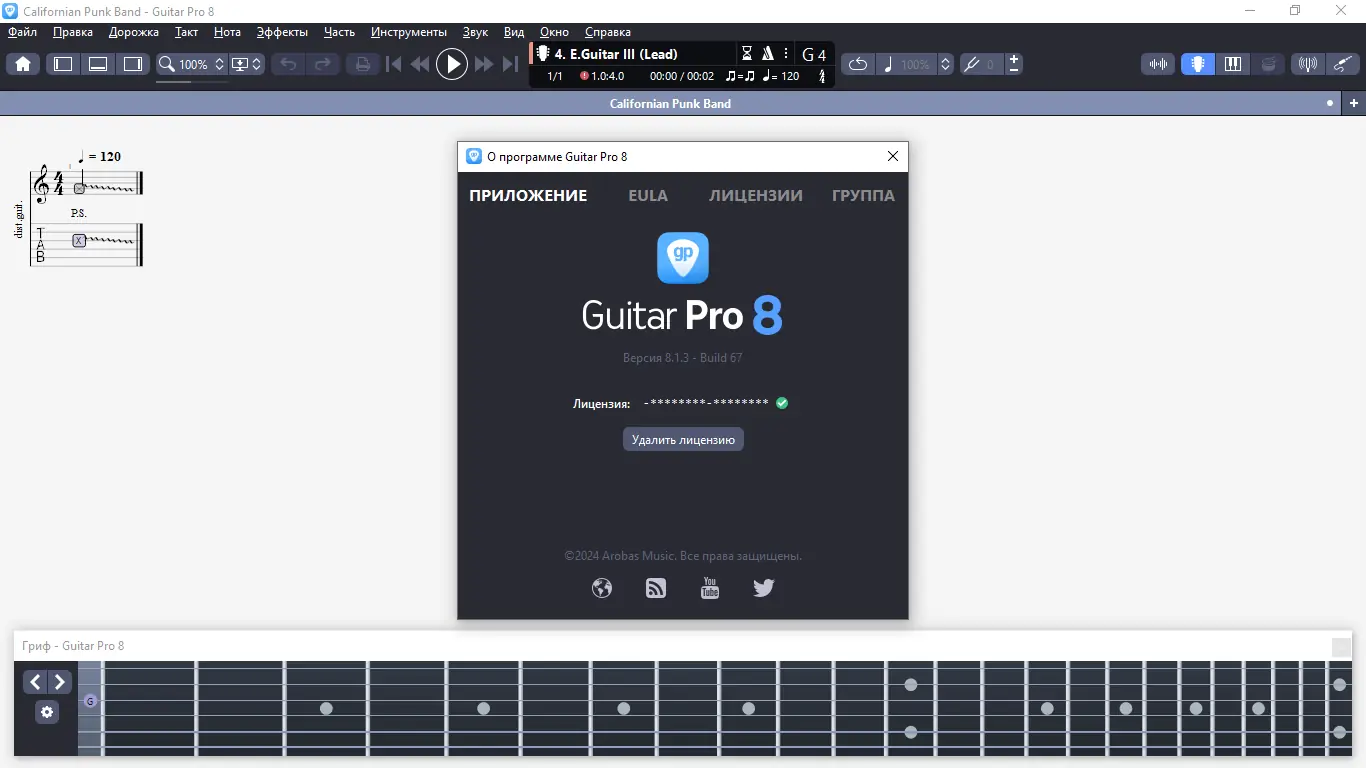Open the Справка menu
Screen dimensions: 1366x768
coord(607,32)
